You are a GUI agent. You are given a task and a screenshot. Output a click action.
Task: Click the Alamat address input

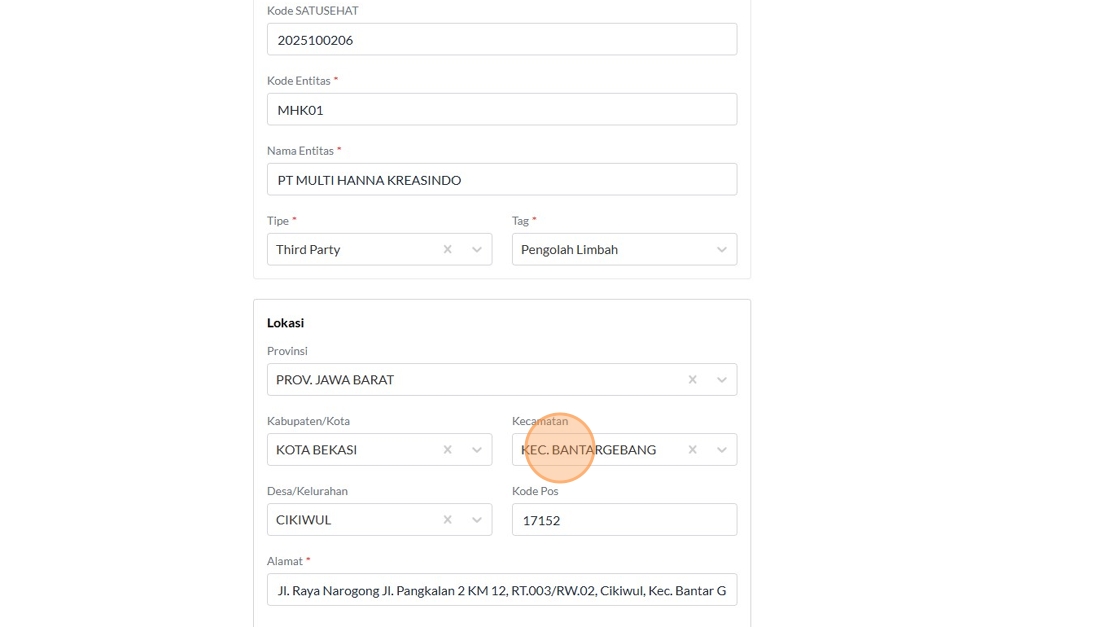tap(501, 590)
